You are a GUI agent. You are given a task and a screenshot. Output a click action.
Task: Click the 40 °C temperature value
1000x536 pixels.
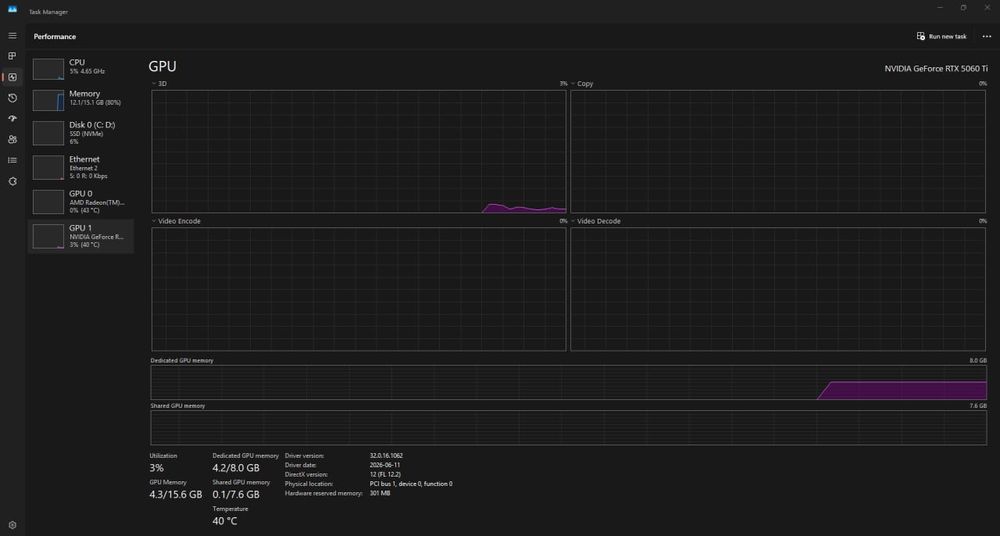click(224, 521)
